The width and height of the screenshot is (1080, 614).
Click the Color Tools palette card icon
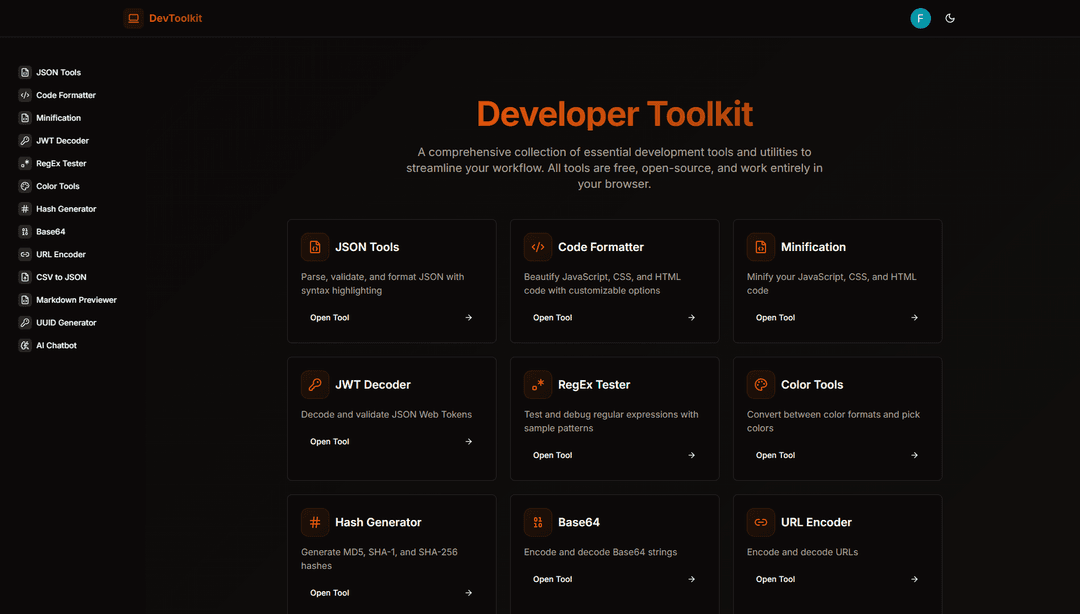[x=761, y=385]
